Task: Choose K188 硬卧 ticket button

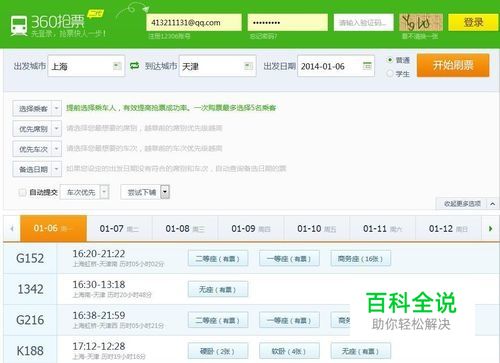Action: click(x=218, y=351)
